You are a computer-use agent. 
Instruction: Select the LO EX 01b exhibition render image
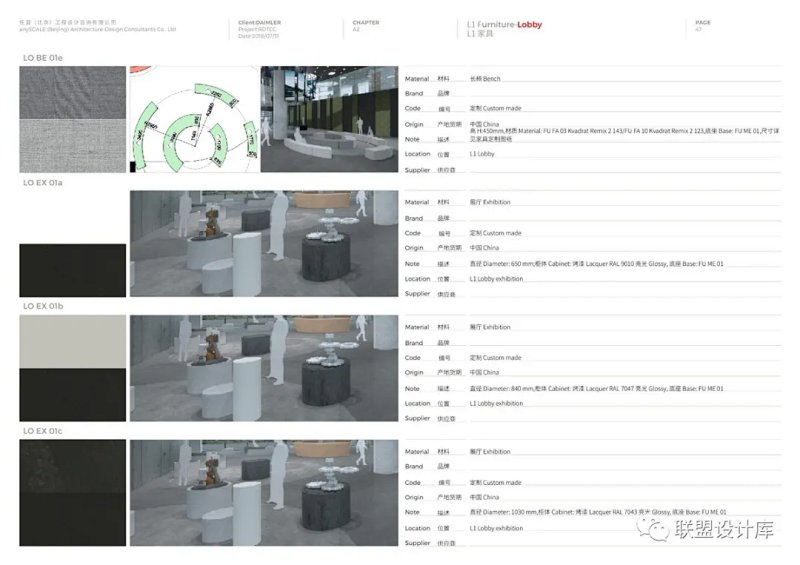pos(264,368)
